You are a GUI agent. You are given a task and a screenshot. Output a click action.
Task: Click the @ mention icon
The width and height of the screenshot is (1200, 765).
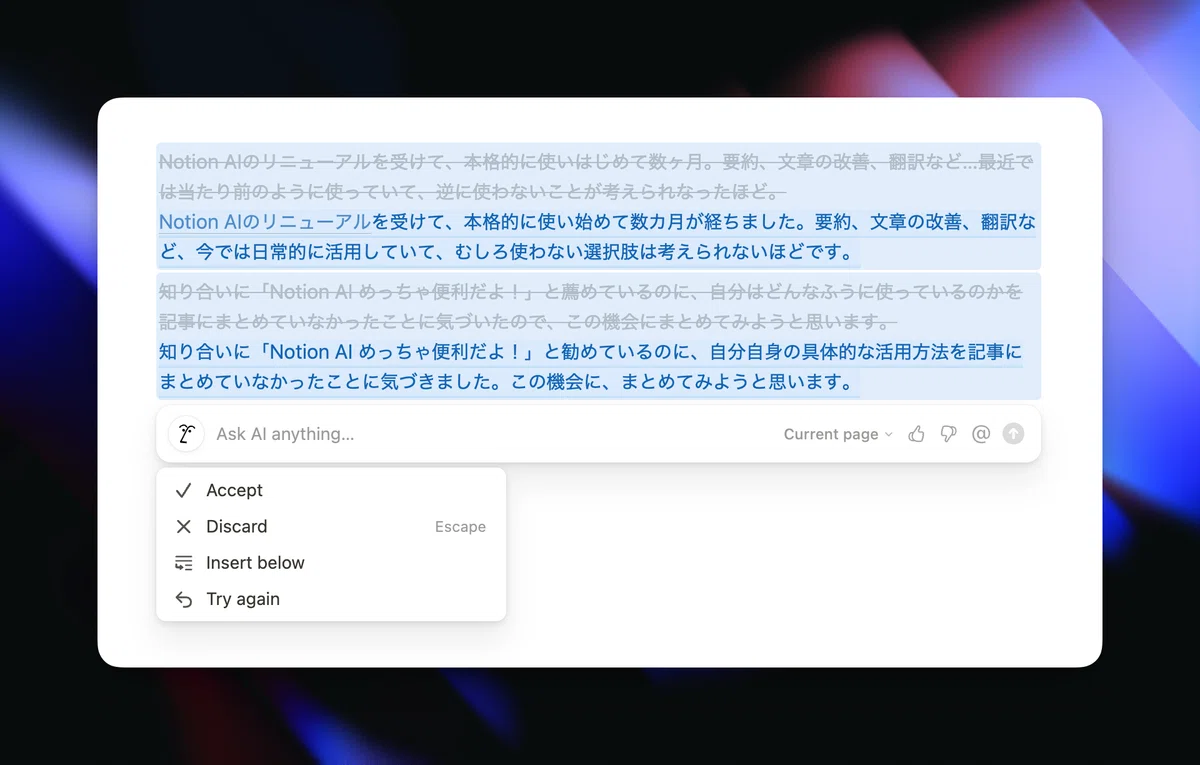pos(981,434)
